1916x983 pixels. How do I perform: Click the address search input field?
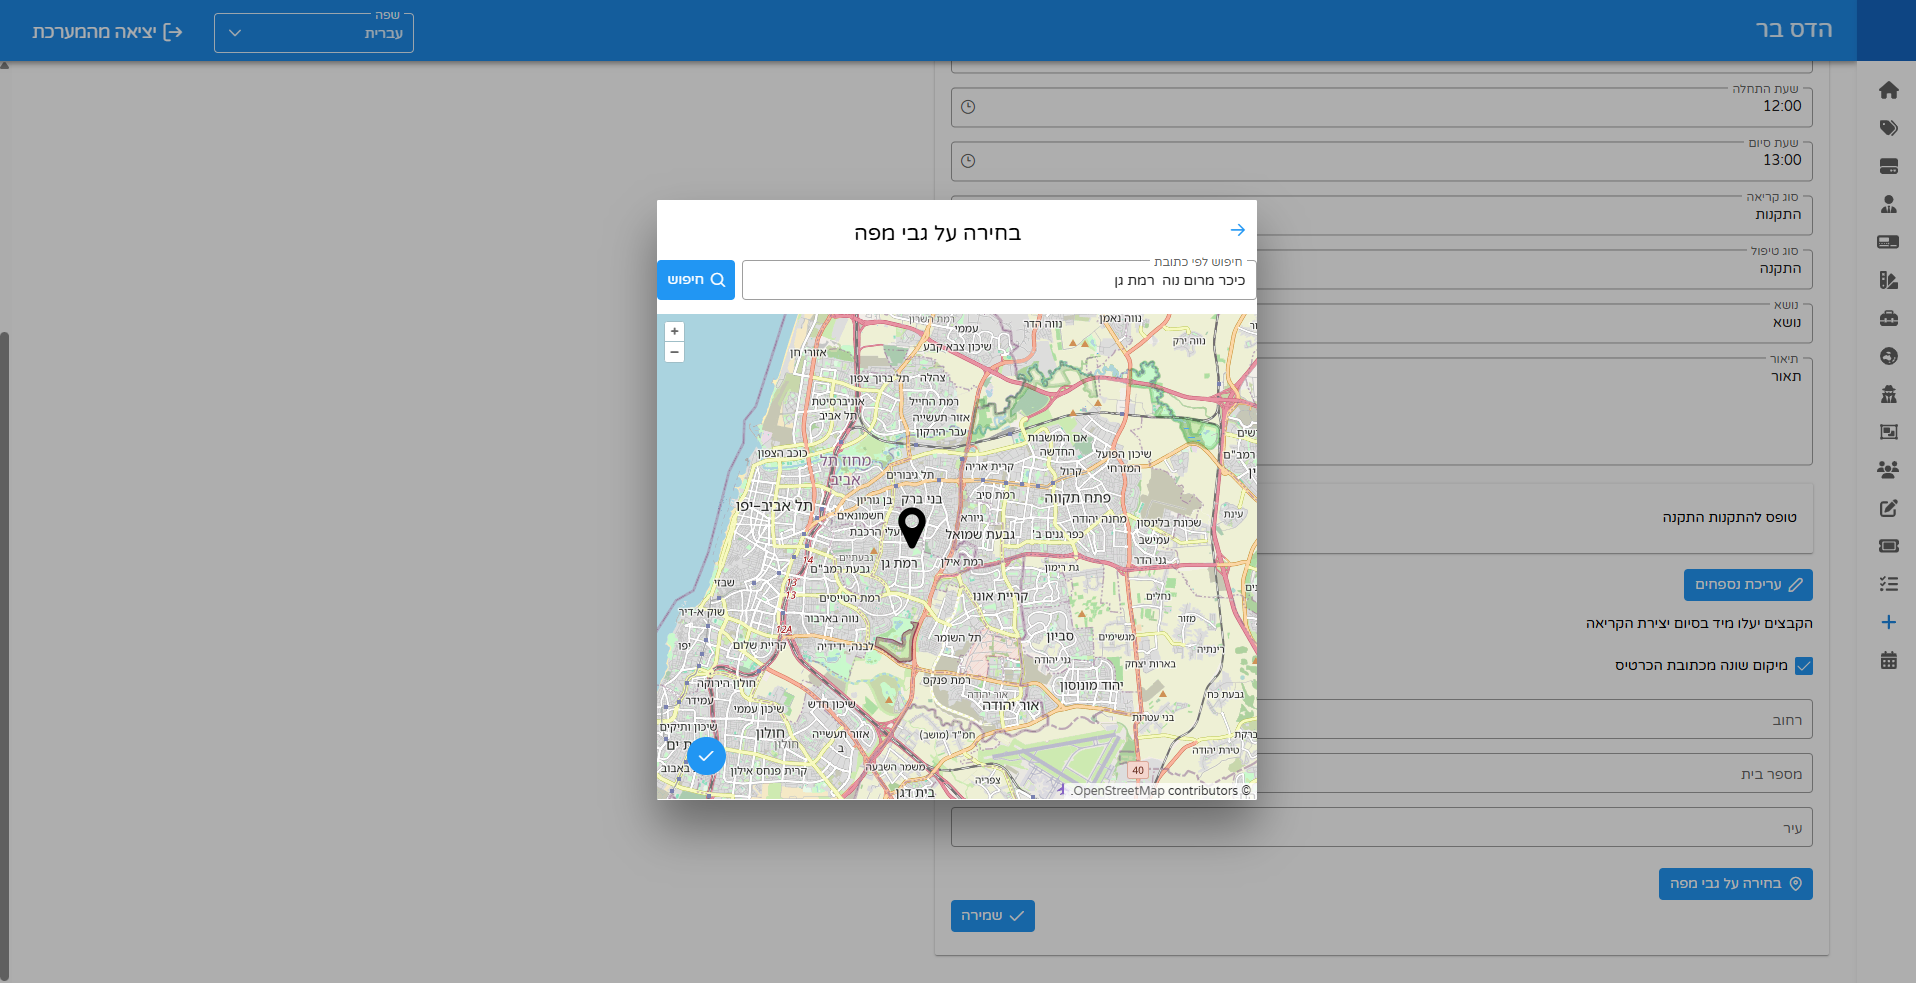pos(999,280)
